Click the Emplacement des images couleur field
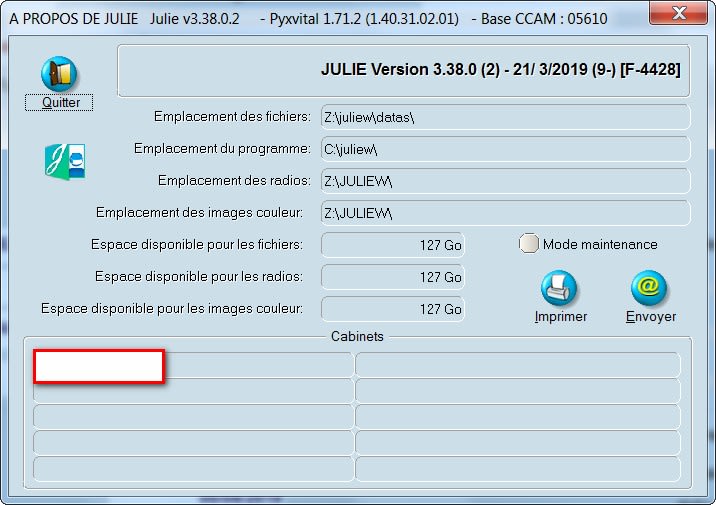Screen dimensions: 716x505 (505, 213)
